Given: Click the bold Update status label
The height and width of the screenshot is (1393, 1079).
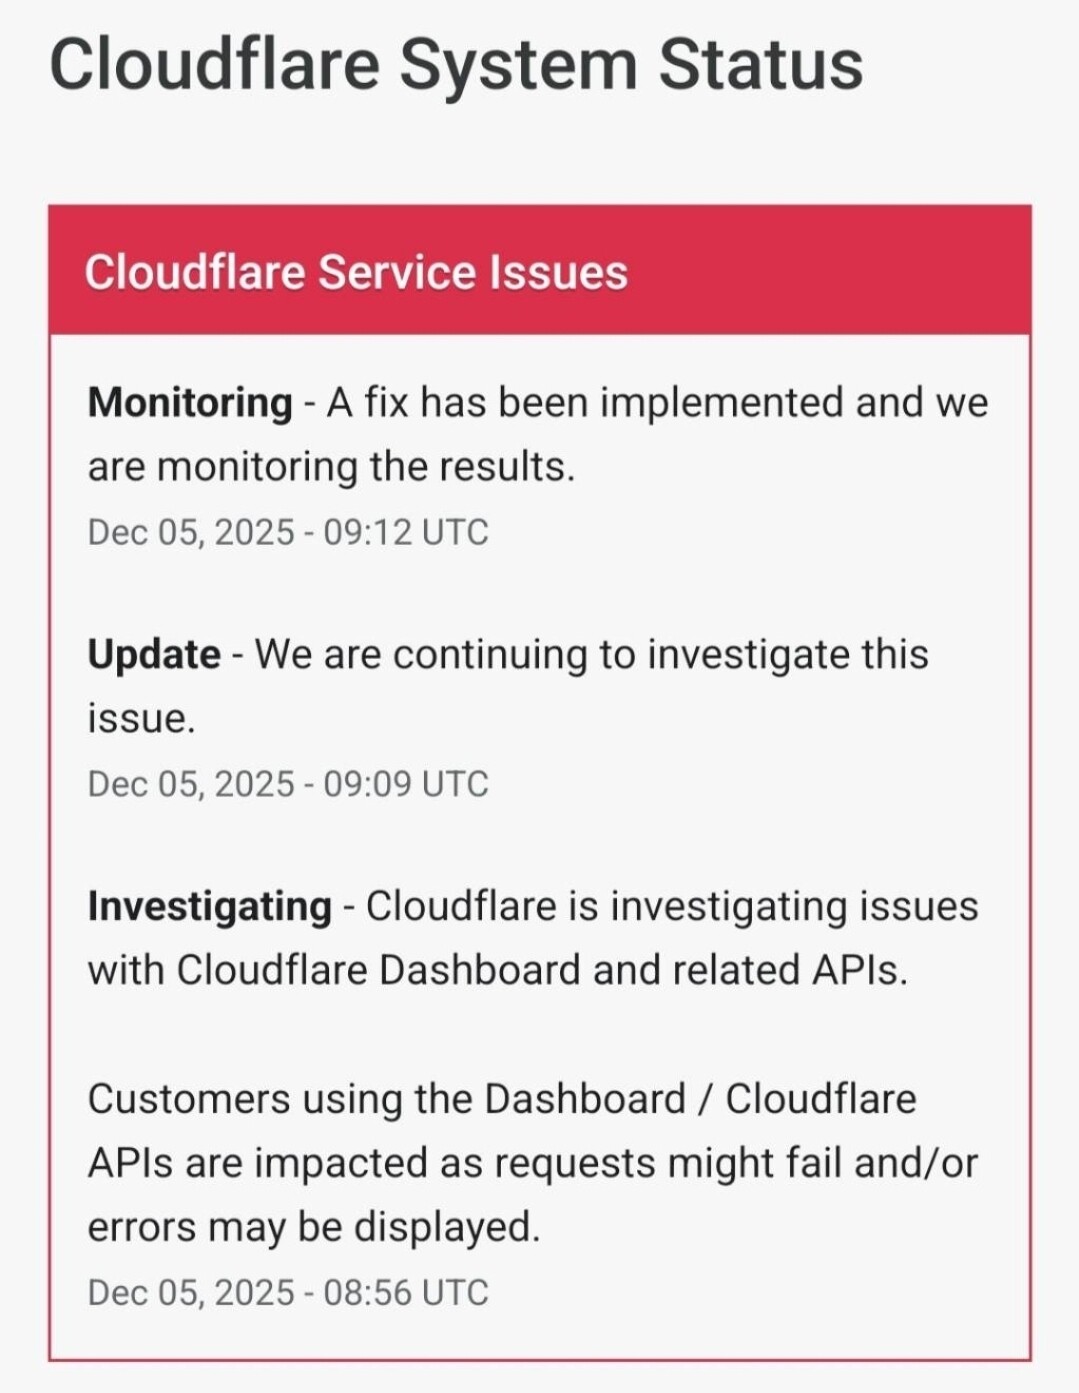Looking at the screenshot, I should tap(154, 655).
